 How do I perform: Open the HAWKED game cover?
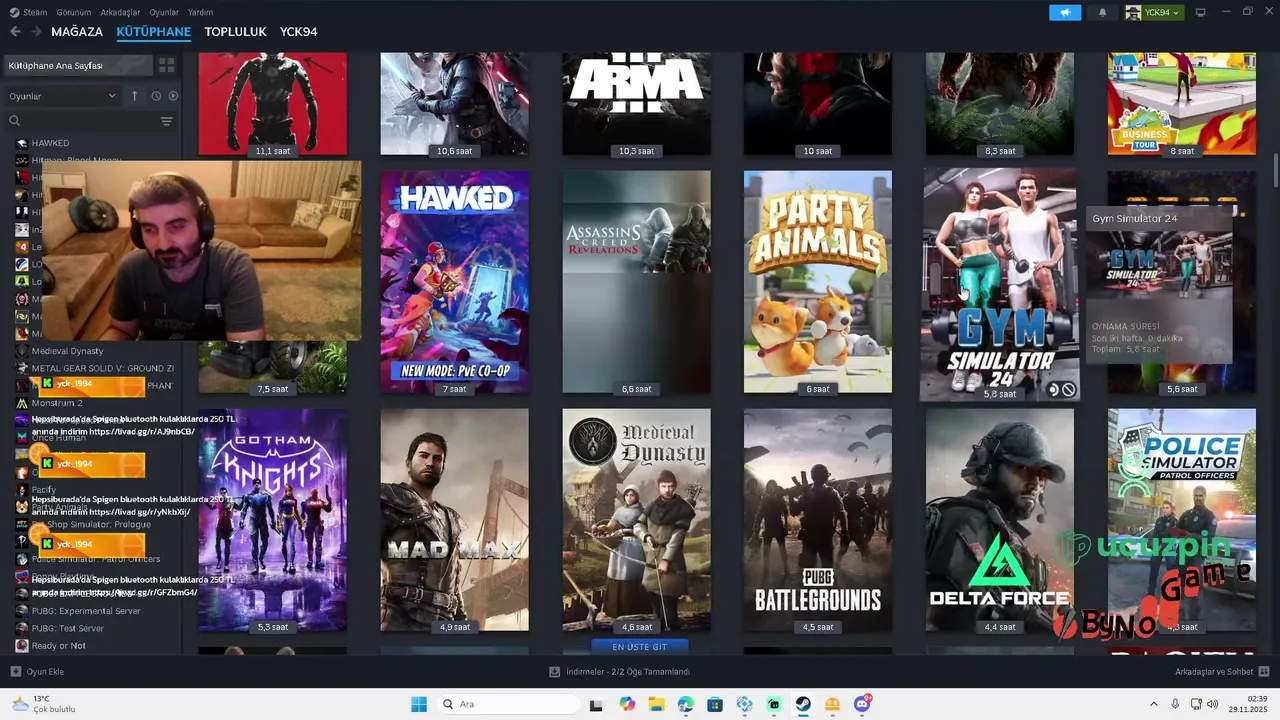pyautogui.click(x=455, y=282)
